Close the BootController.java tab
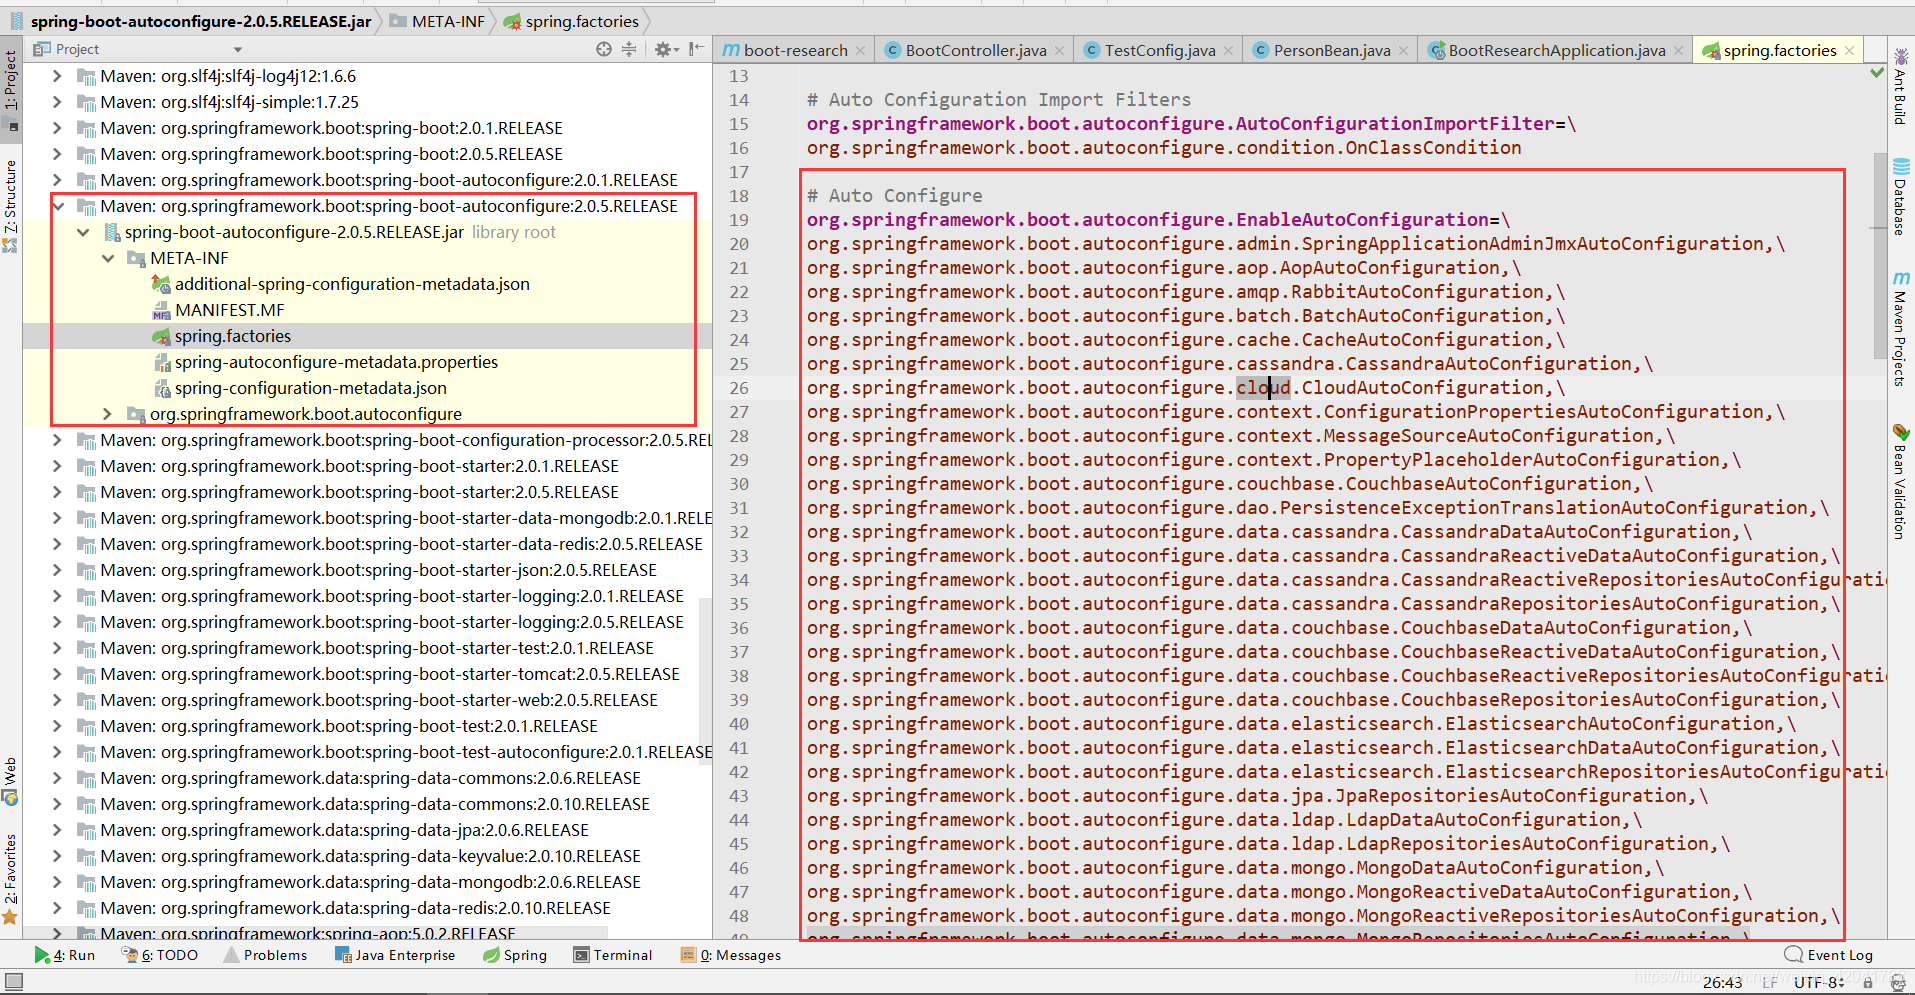 point(1058,50)
